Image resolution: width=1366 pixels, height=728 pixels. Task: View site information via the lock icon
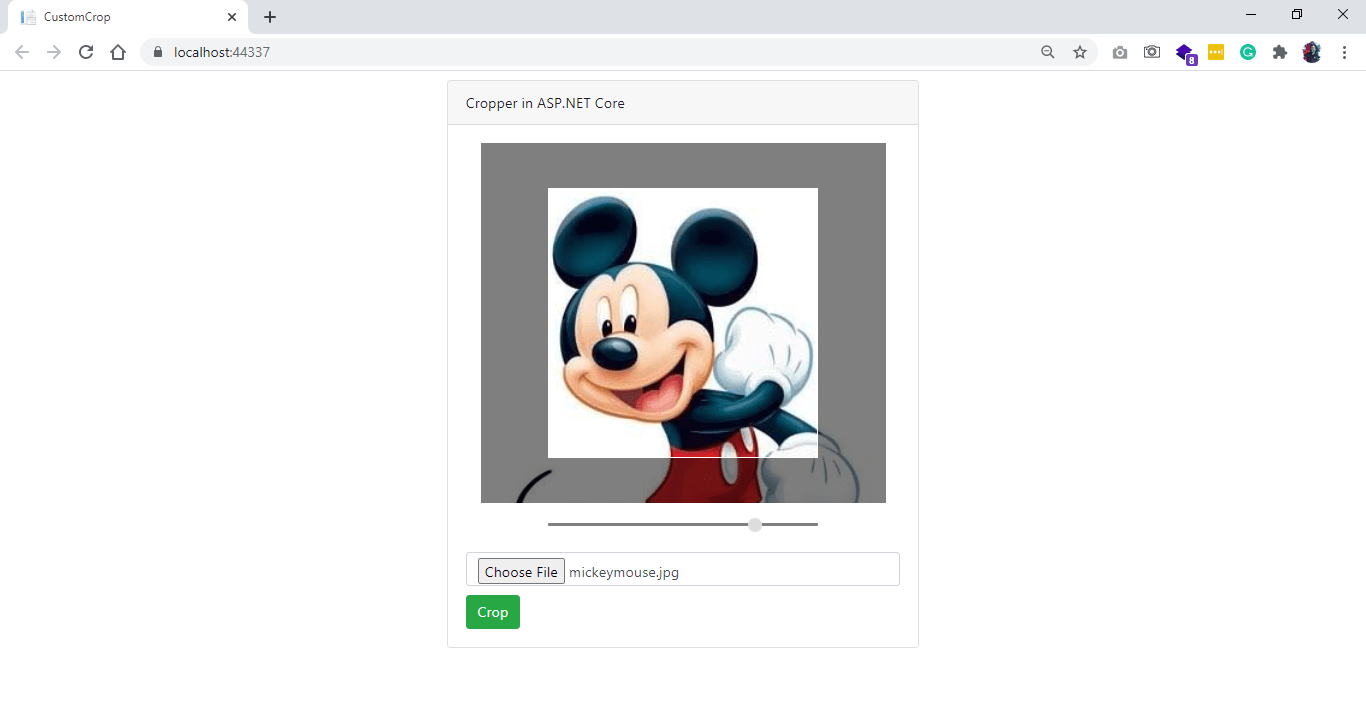pos(157,52)
